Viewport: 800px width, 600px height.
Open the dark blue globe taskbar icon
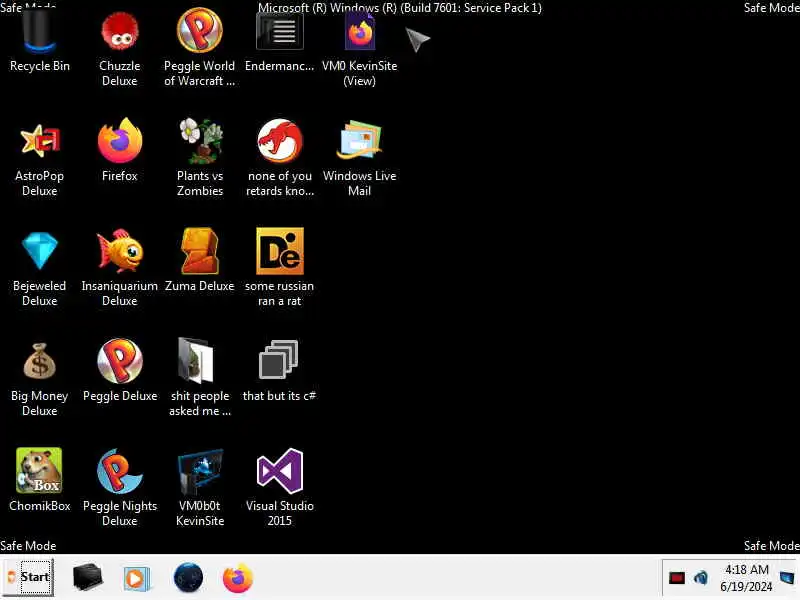pos(188,578)
